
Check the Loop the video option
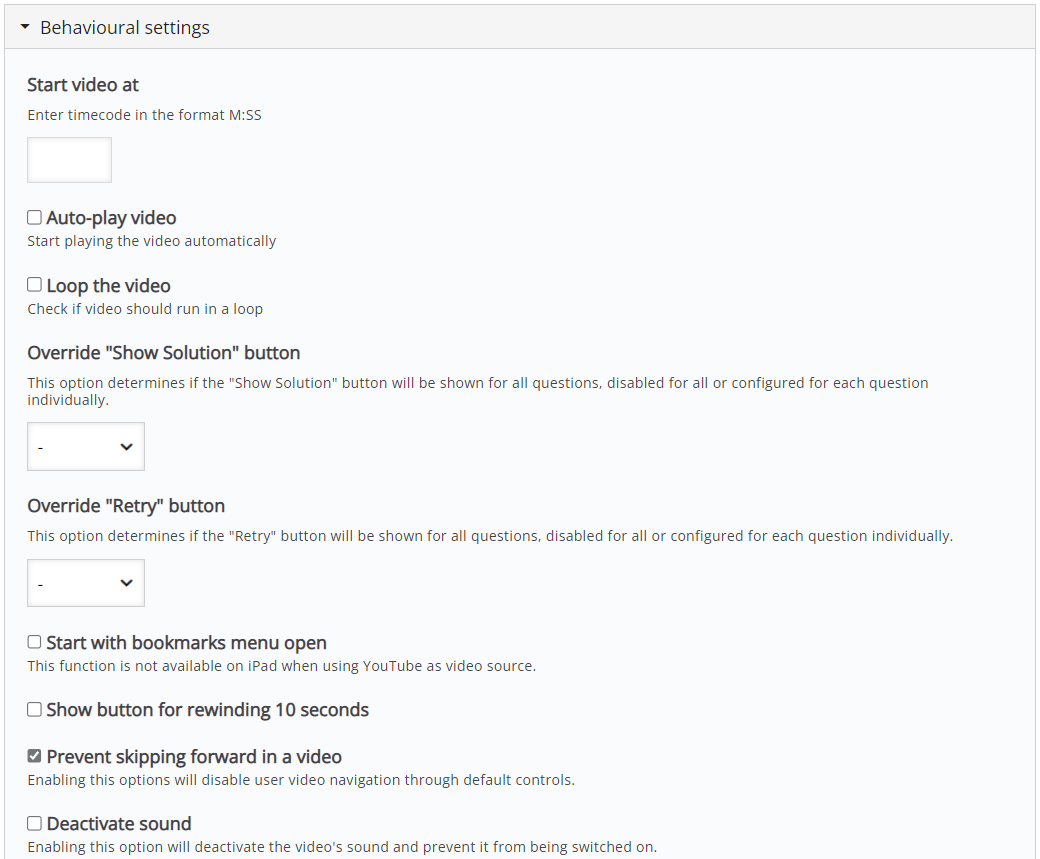click(x=34, y=285)
